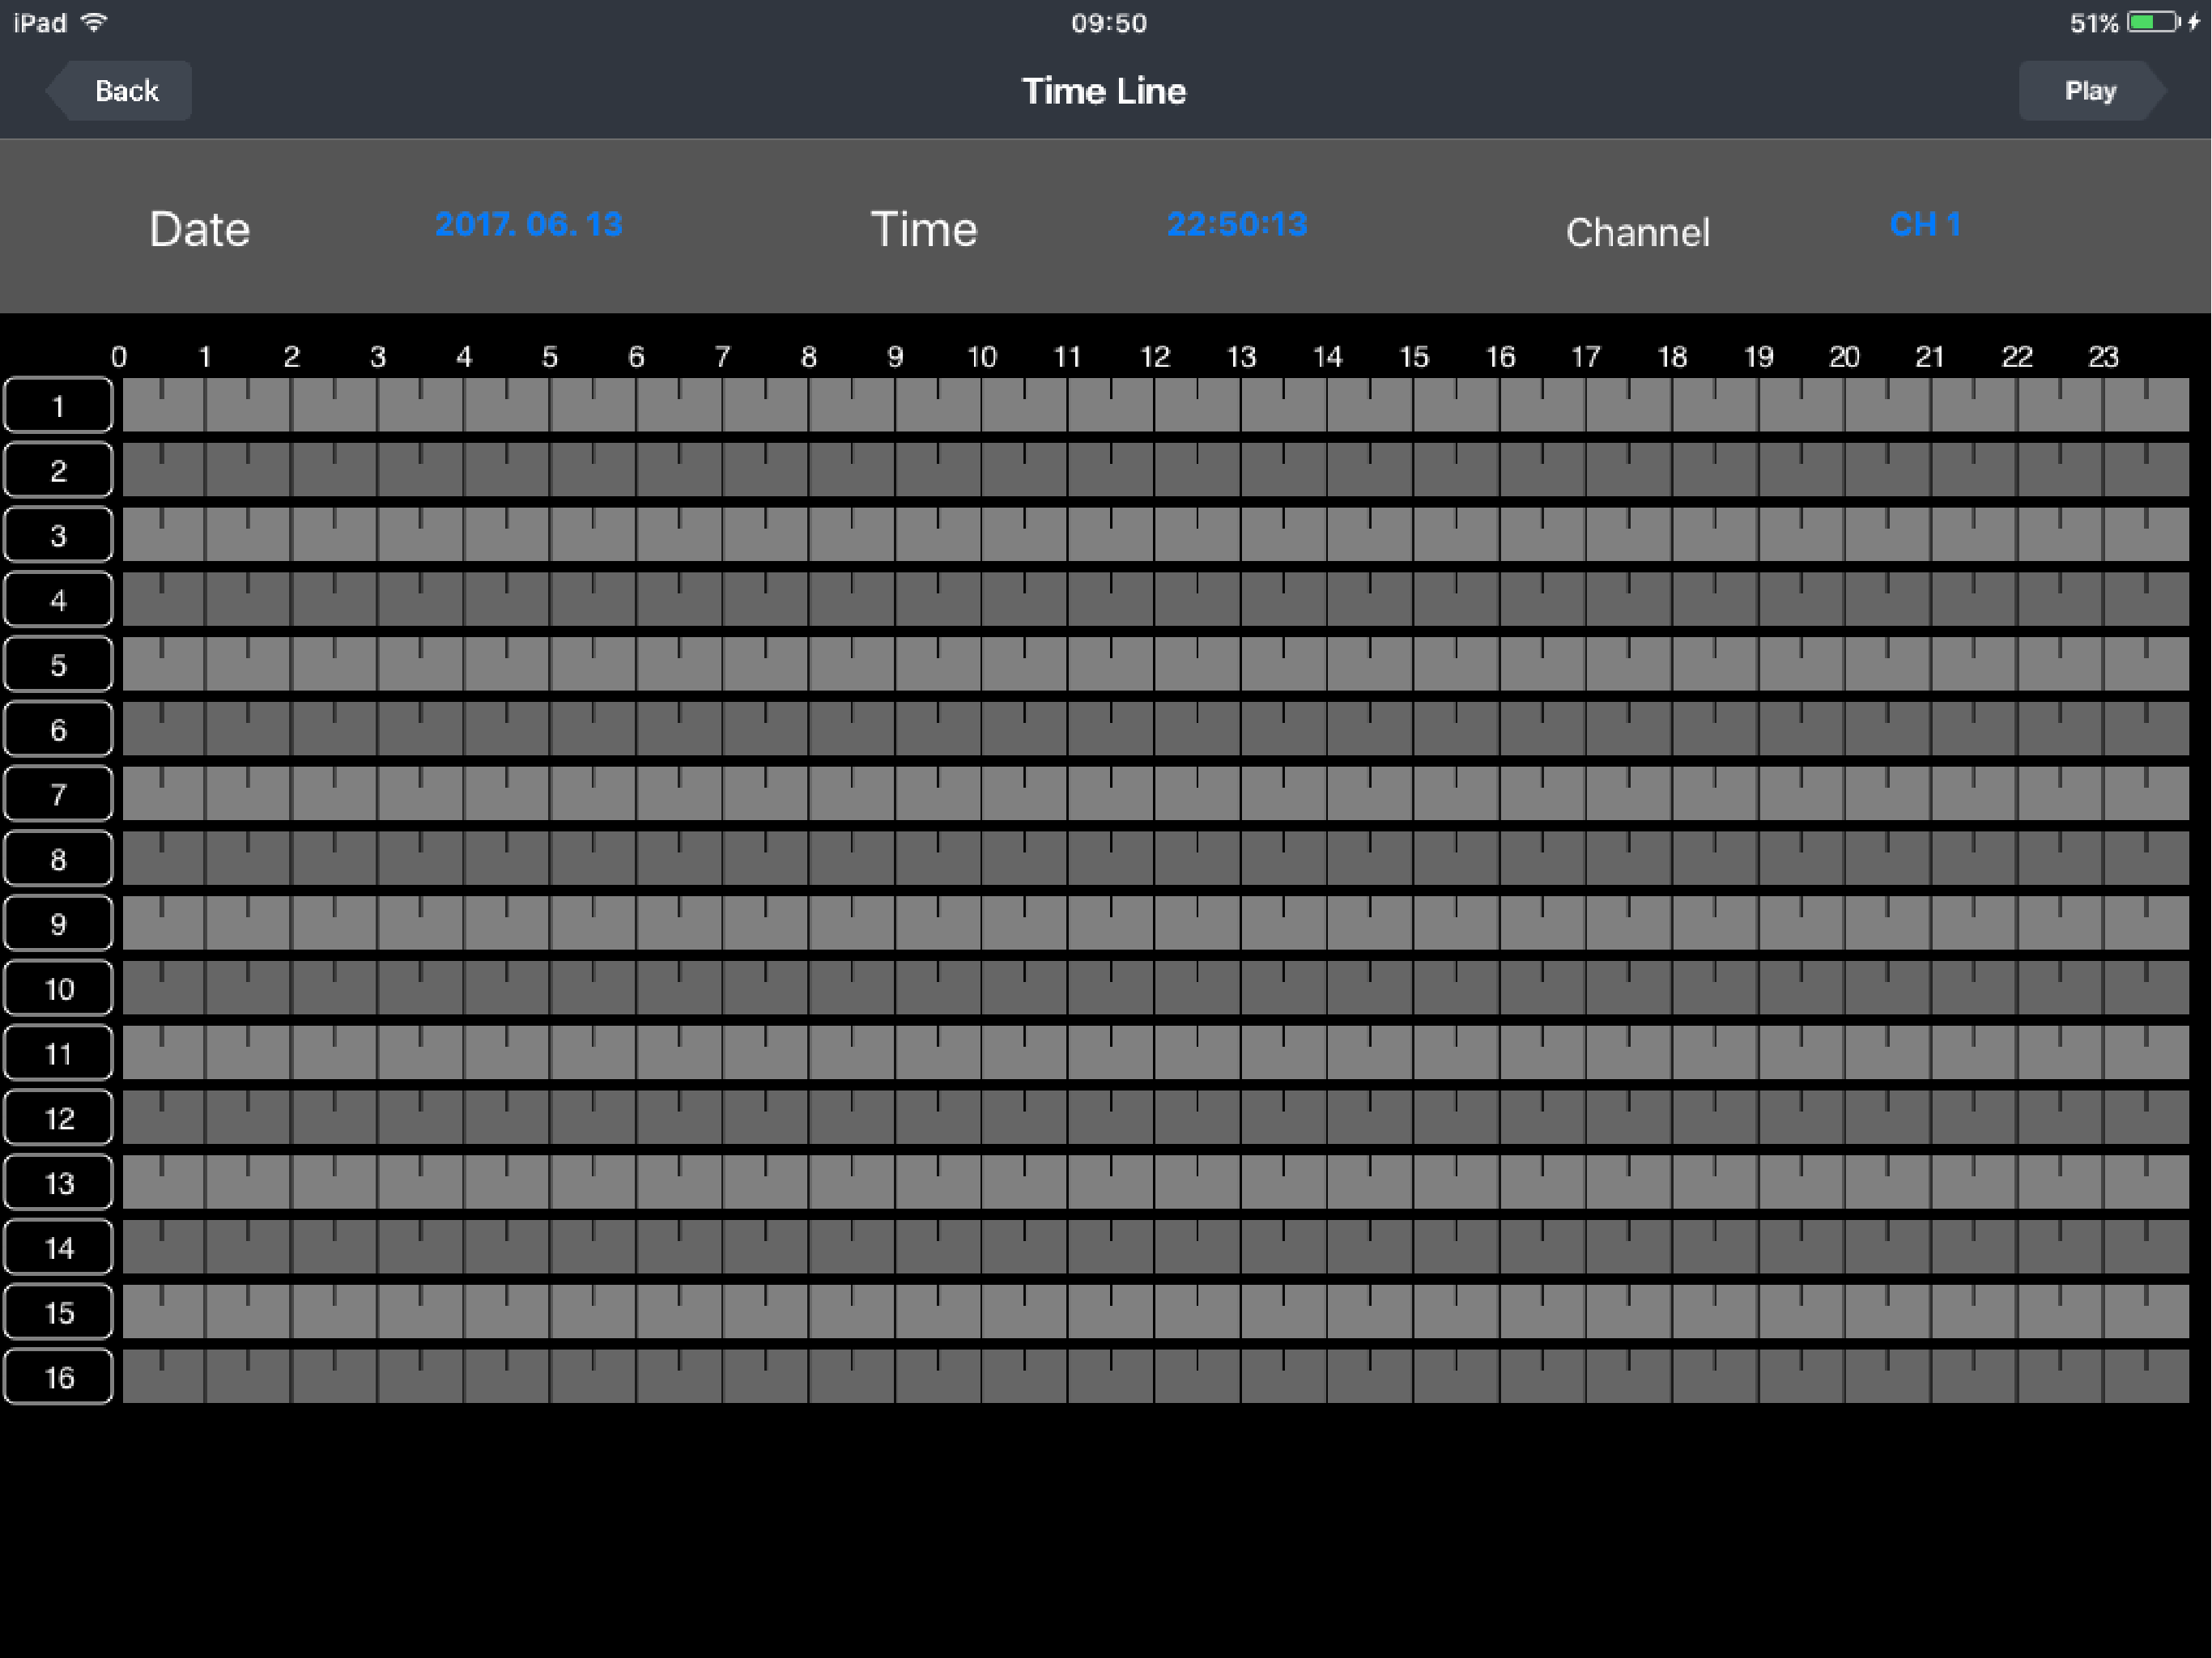The height and width of the screenshot is (1658, 2212).
Task: Select channel 12 button
Action: click(x=58, y=1117)
